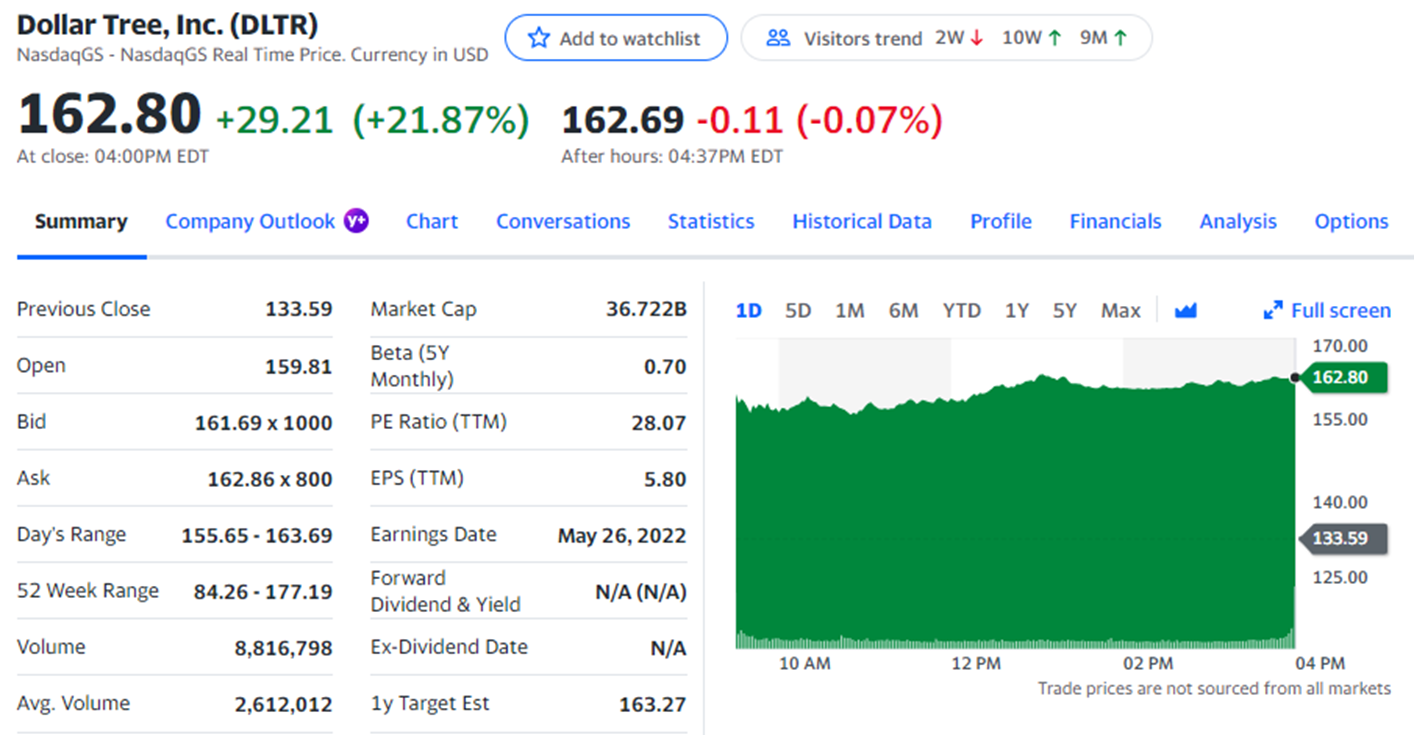Click the Ask value 162.86 x 800
Image resolution: width=1414 pixels, height=735 pixels.
270,479
